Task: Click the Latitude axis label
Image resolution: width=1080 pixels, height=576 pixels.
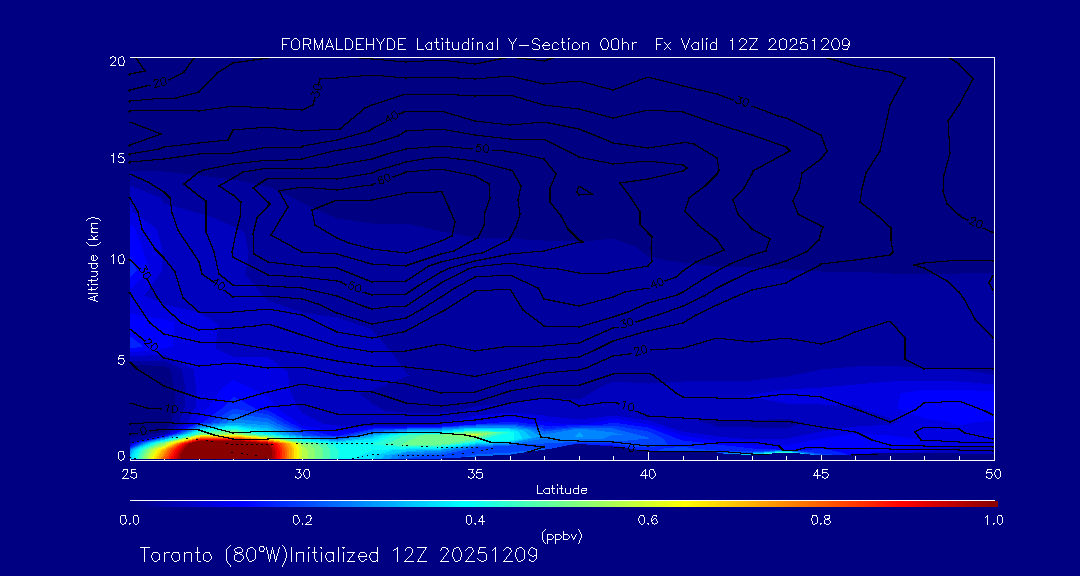Action: (561, 489)
